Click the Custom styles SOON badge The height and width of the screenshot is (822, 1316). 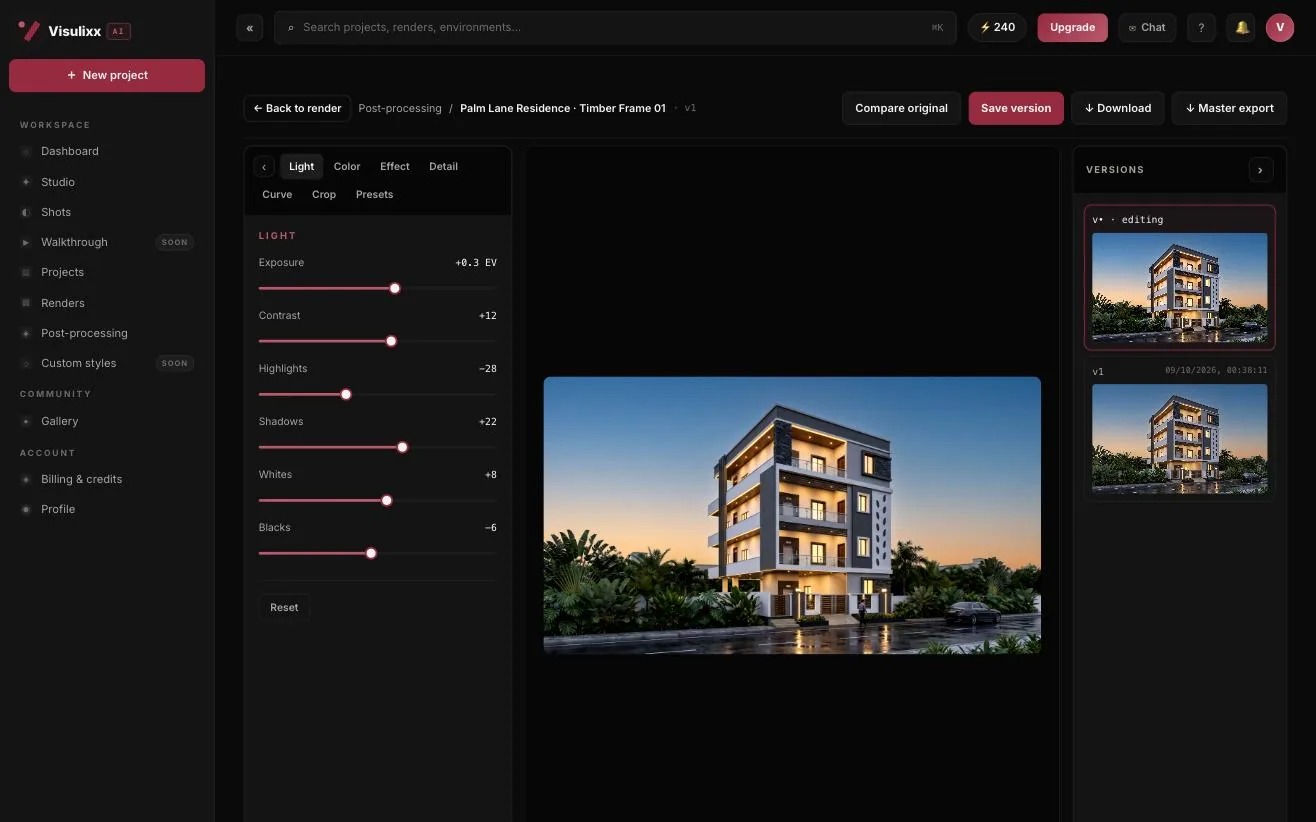[x=175, y=363]
